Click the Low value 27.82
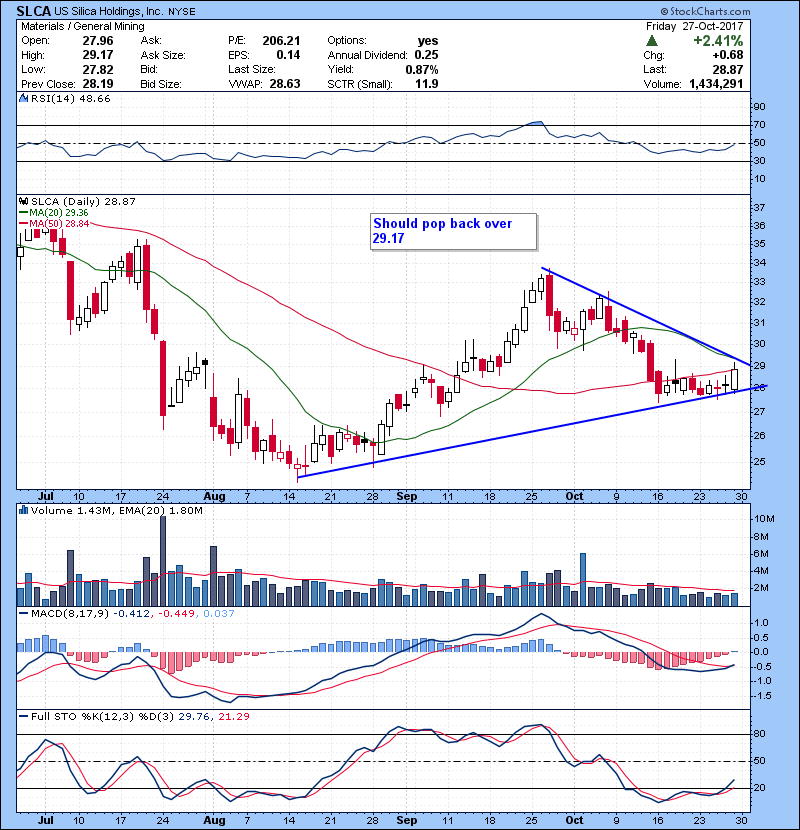This screenshot has width=800, height=830. point(98,69)
